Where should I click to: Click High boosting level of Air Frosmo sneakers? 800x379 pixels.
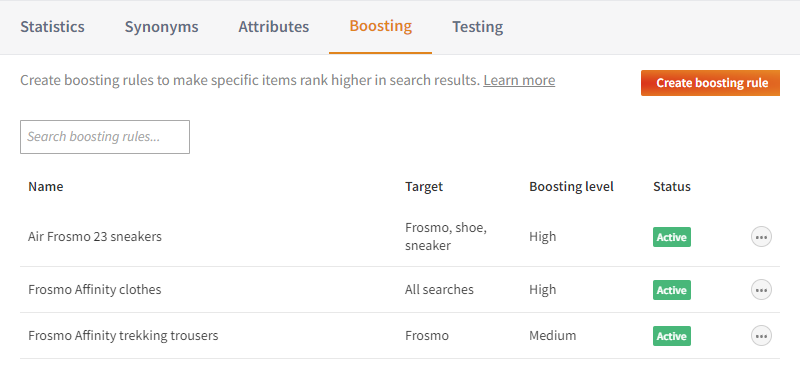pyautogui.click(x=543, y=237)
